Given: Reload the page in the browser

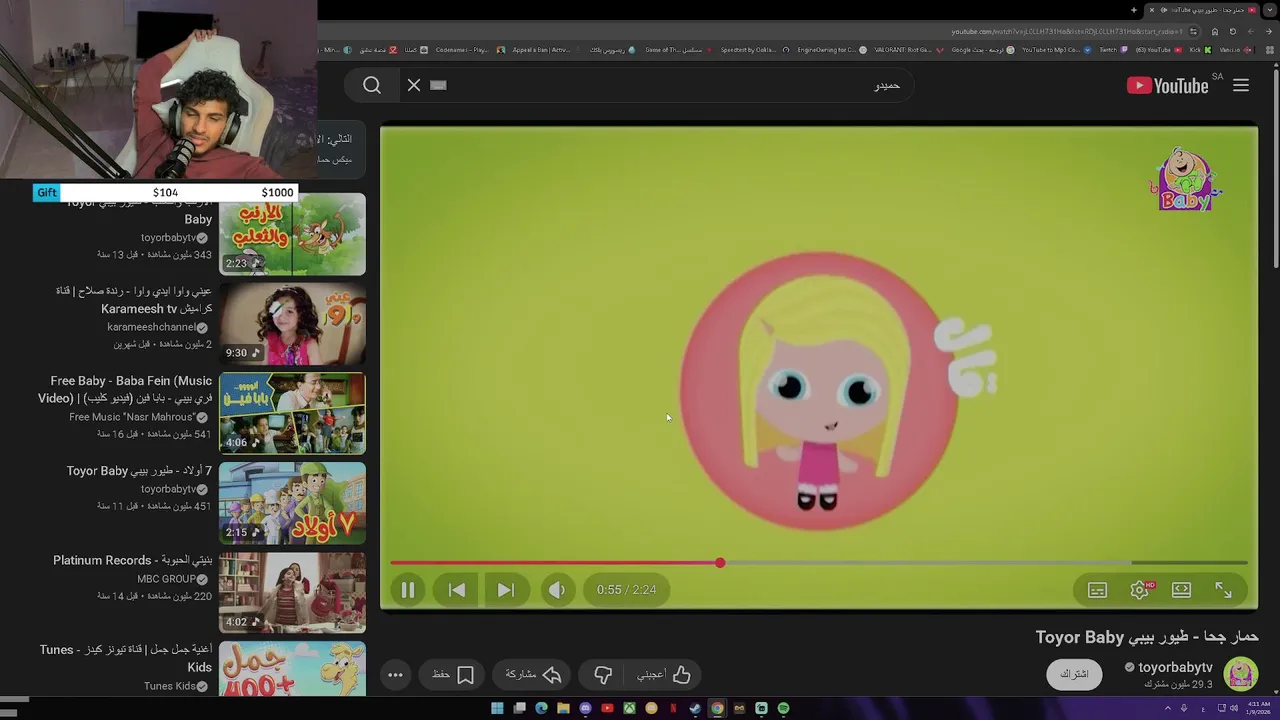Looking at the screenshot, I should (1232, 31).
